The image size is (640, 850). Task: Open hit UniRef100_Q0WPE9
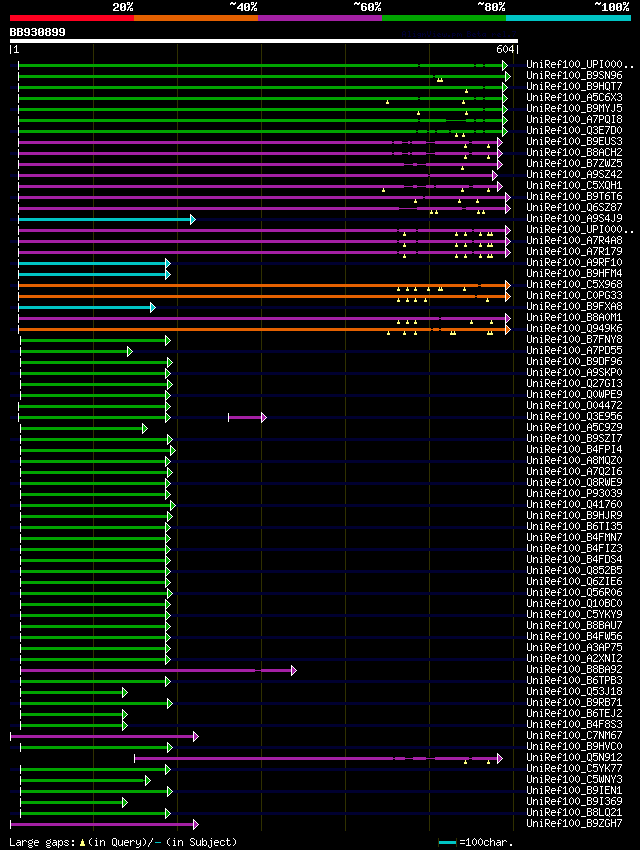(x=574, y=394)
